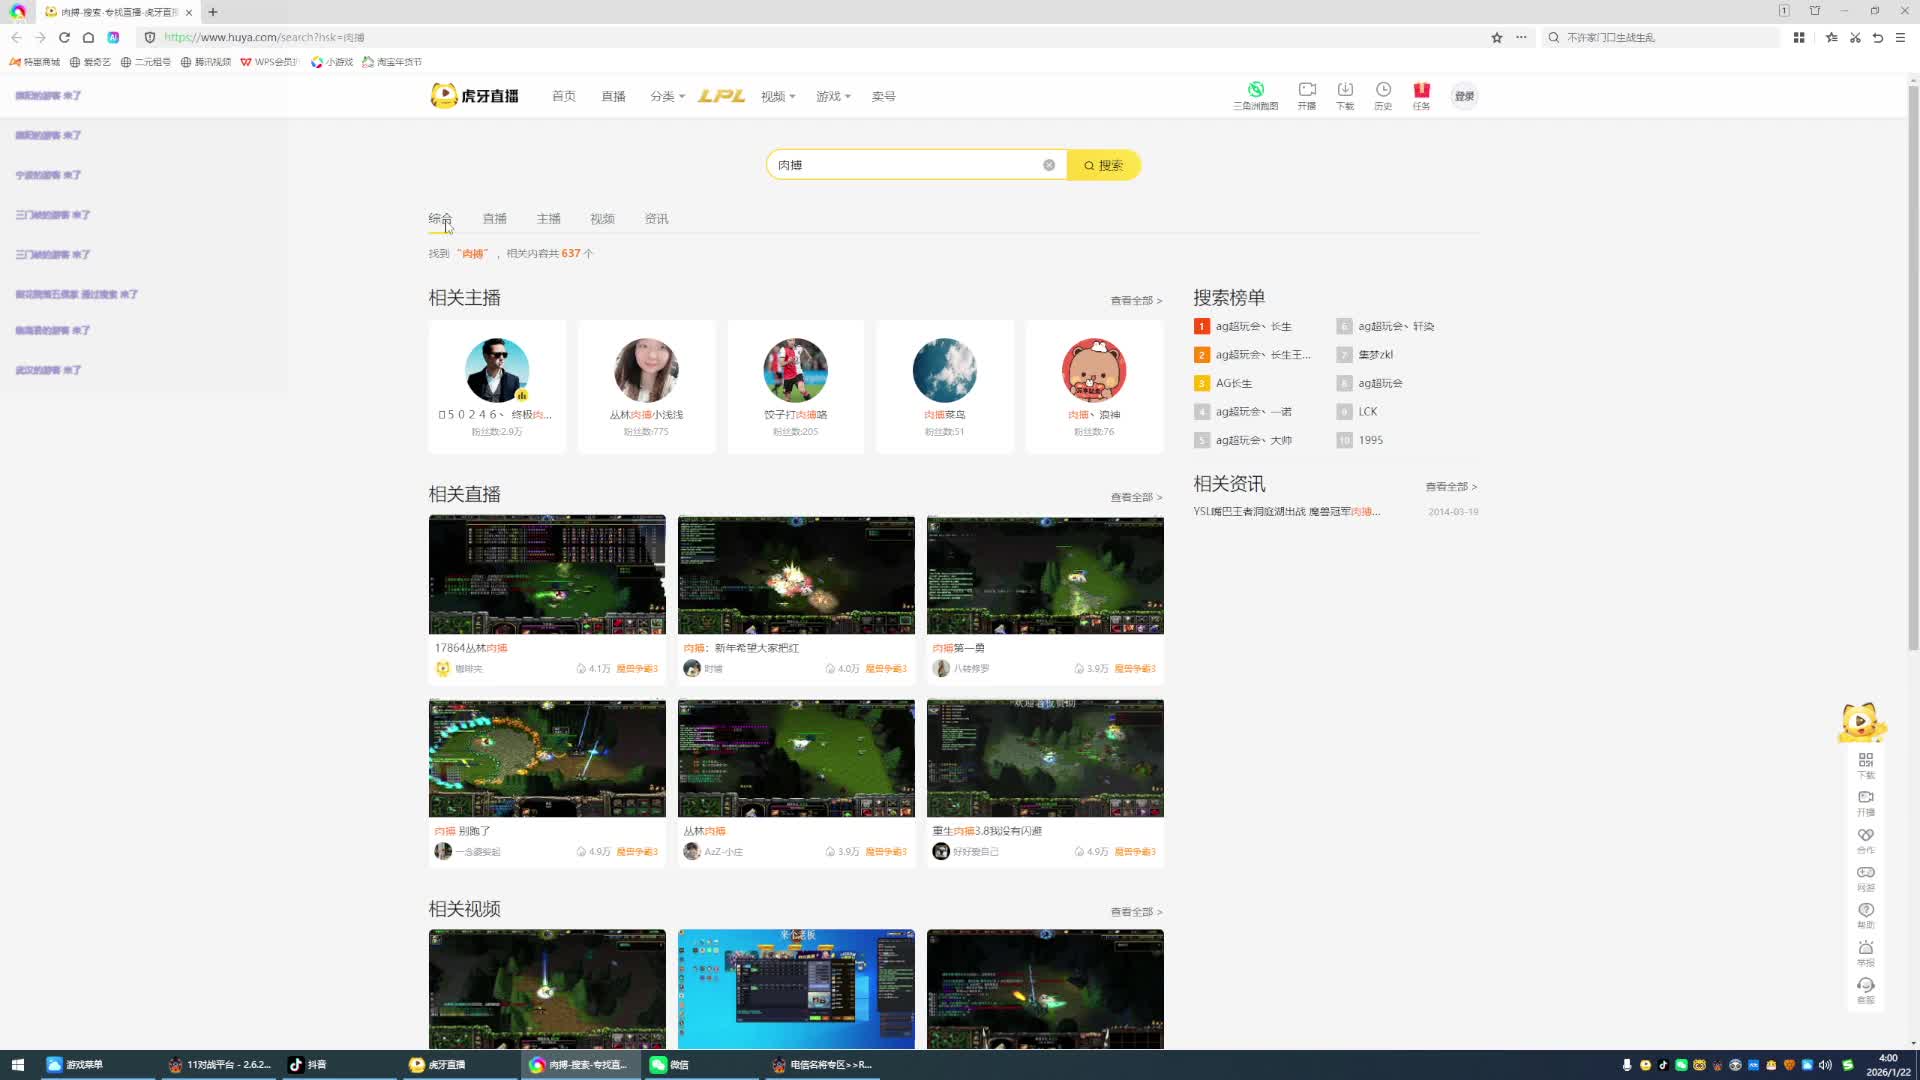Open 微信 from the Windows taskbar
This screenshot has height=1080, width=1920.
(670, 1065)
